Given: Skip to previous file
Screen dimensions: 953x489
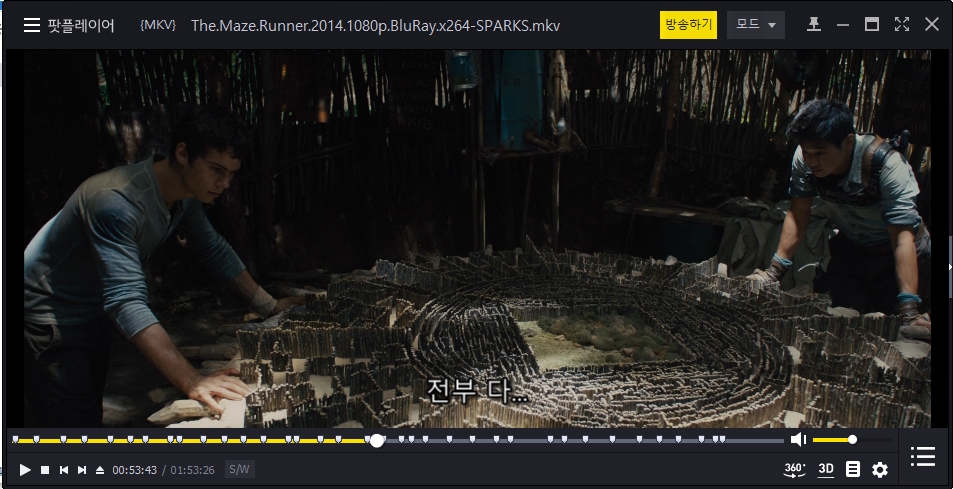Looking at the screenshot, I should [63, 470].
